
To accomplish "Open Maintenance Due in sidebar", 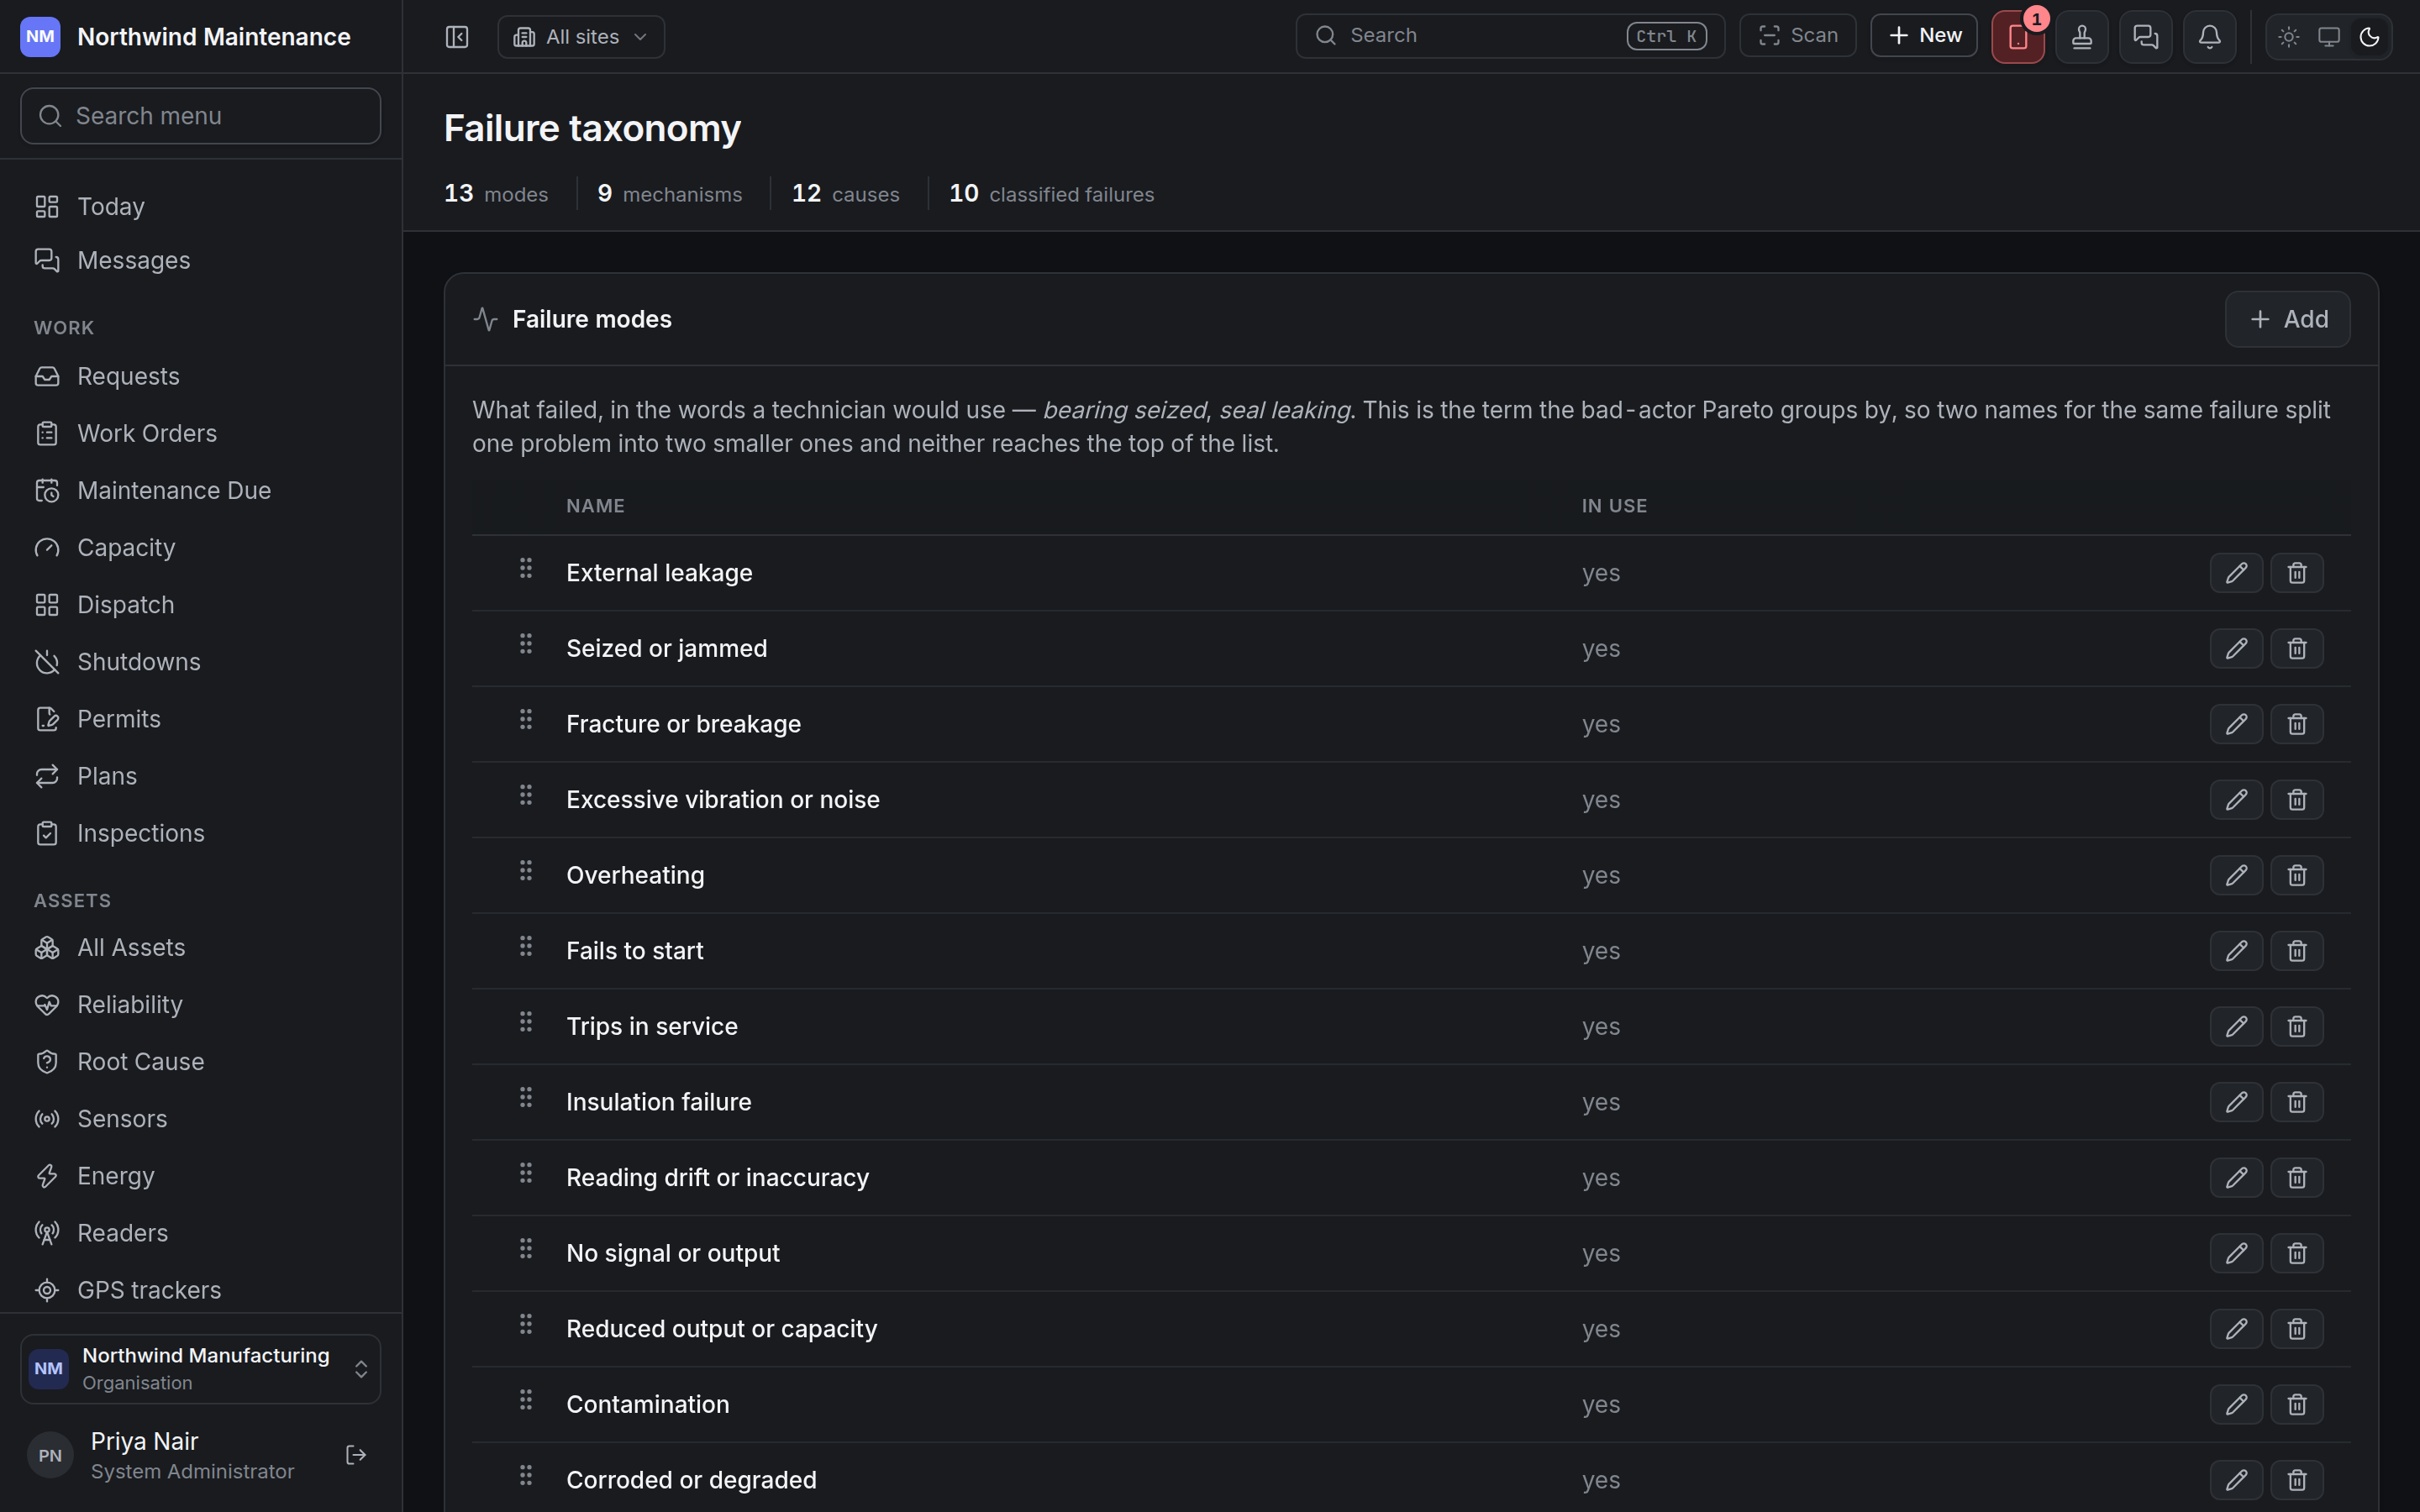I will tap(201, 490).
